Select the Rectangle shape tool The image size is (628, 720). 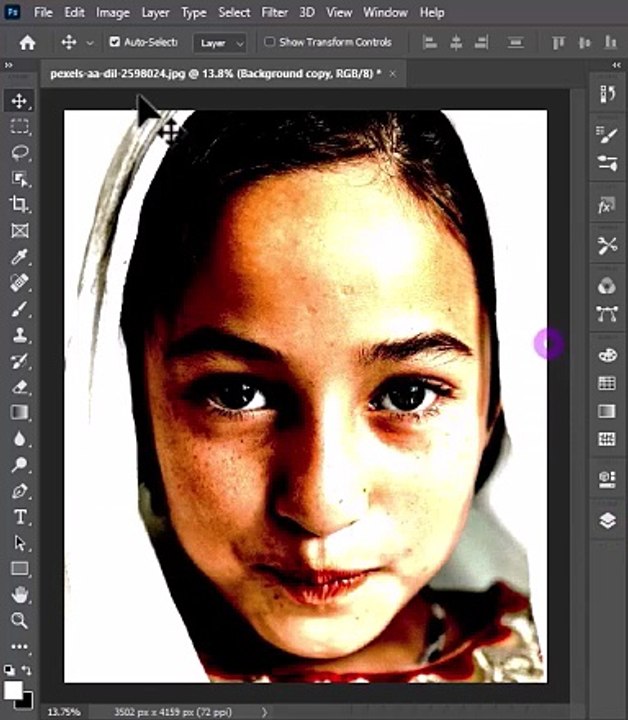click(19, 569)
